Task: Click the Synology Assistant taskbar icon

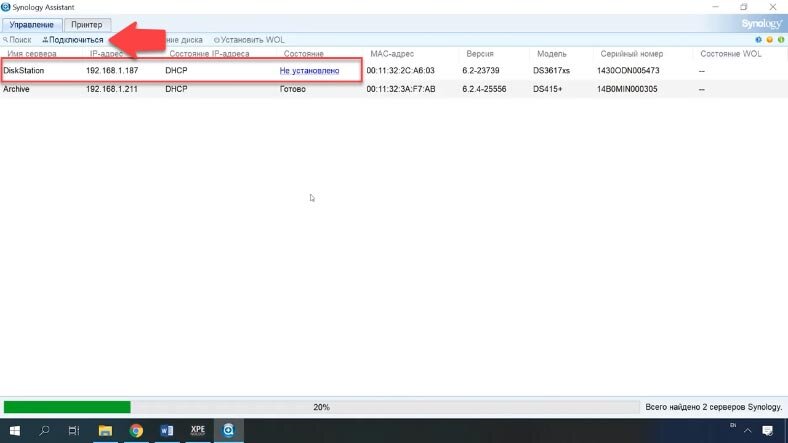Action: point(229,430)
